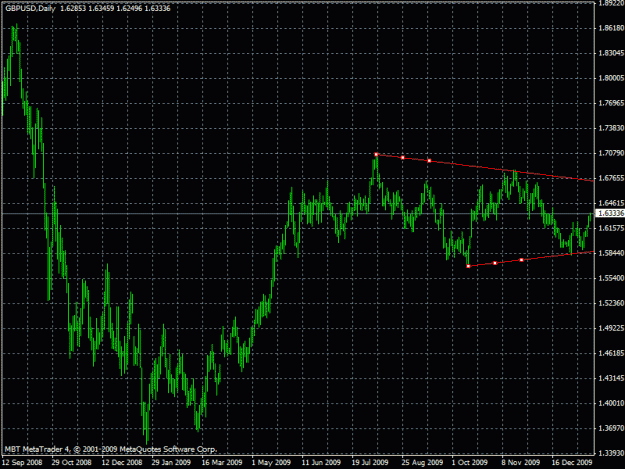Click the open price value 1.62853
This screenshot has height=469, width=625.
[73, 8]
